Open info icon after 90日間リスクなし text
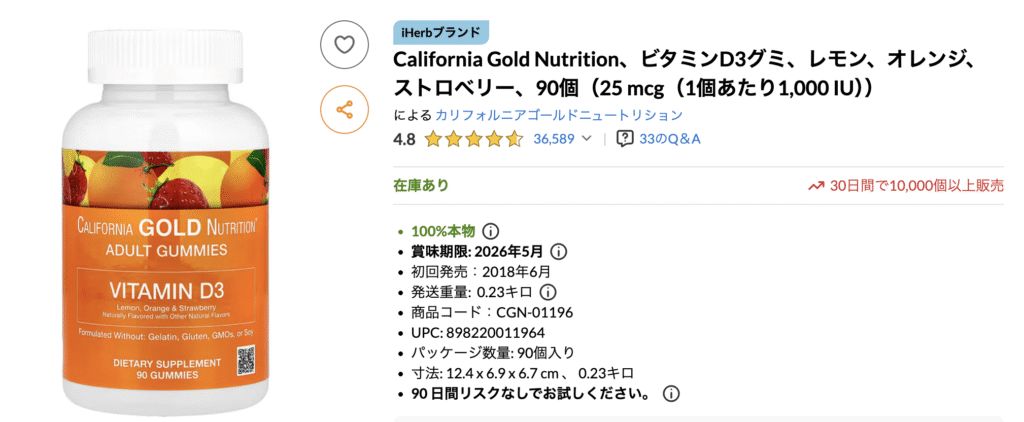 (x=671, y=393)
